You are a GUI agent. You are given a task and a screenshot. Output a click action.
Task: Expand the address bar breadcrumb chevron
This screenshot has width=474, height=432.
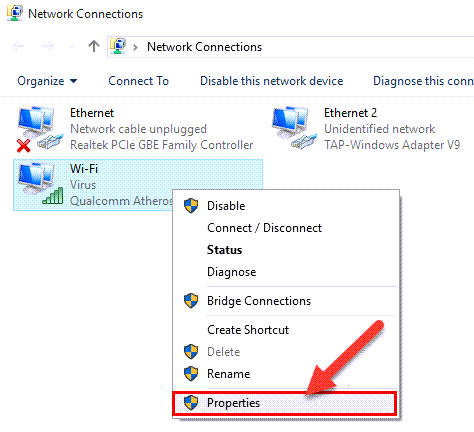pos(135,47)
